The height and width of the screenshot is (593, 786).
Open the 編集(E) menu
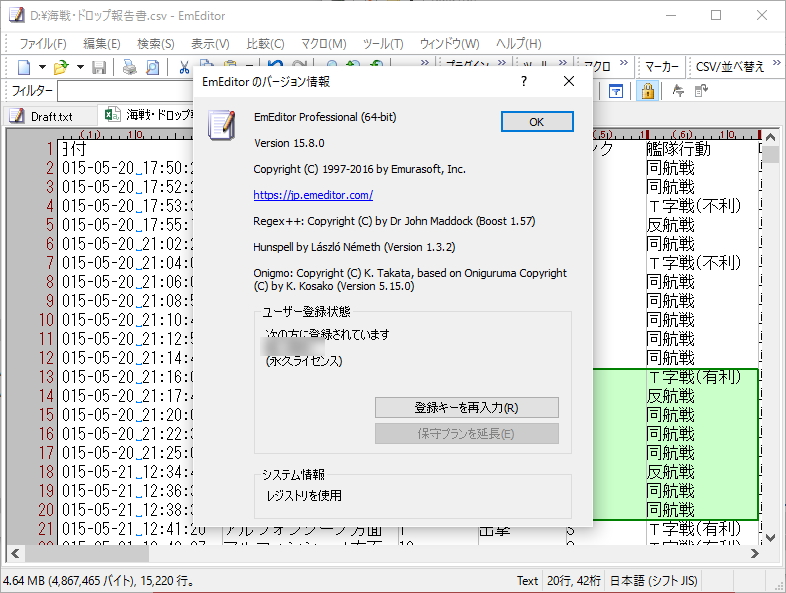click(102, 44)
